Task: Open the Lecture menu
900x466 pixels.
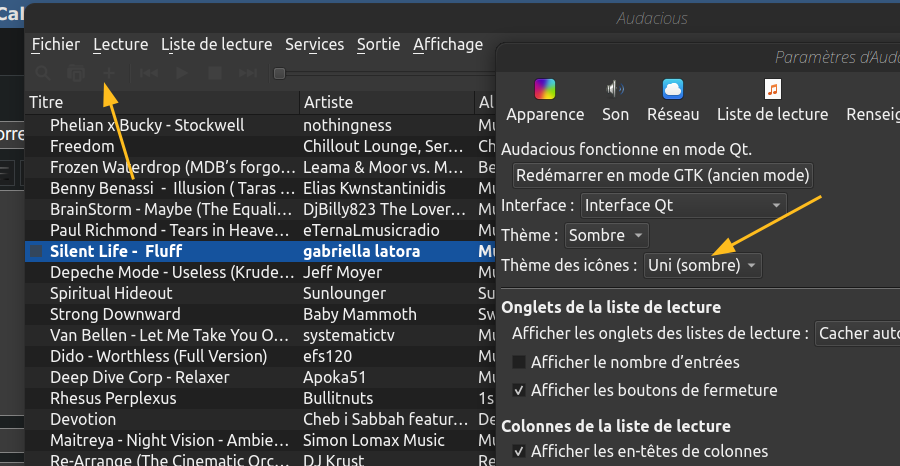Action: (121, 44)
